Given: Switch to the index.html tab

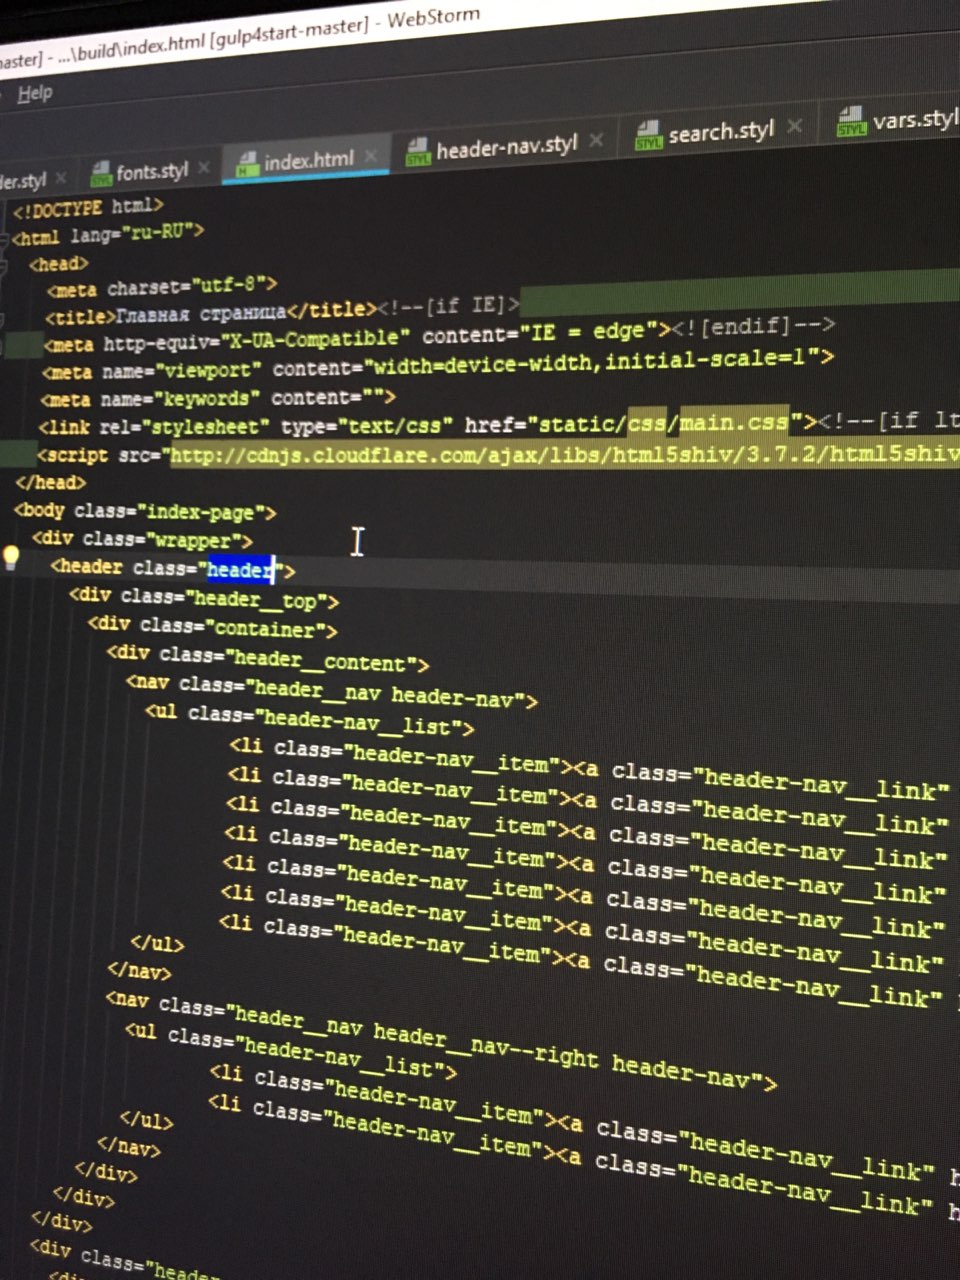Looking at the screenshot, I should pos(307,161).
